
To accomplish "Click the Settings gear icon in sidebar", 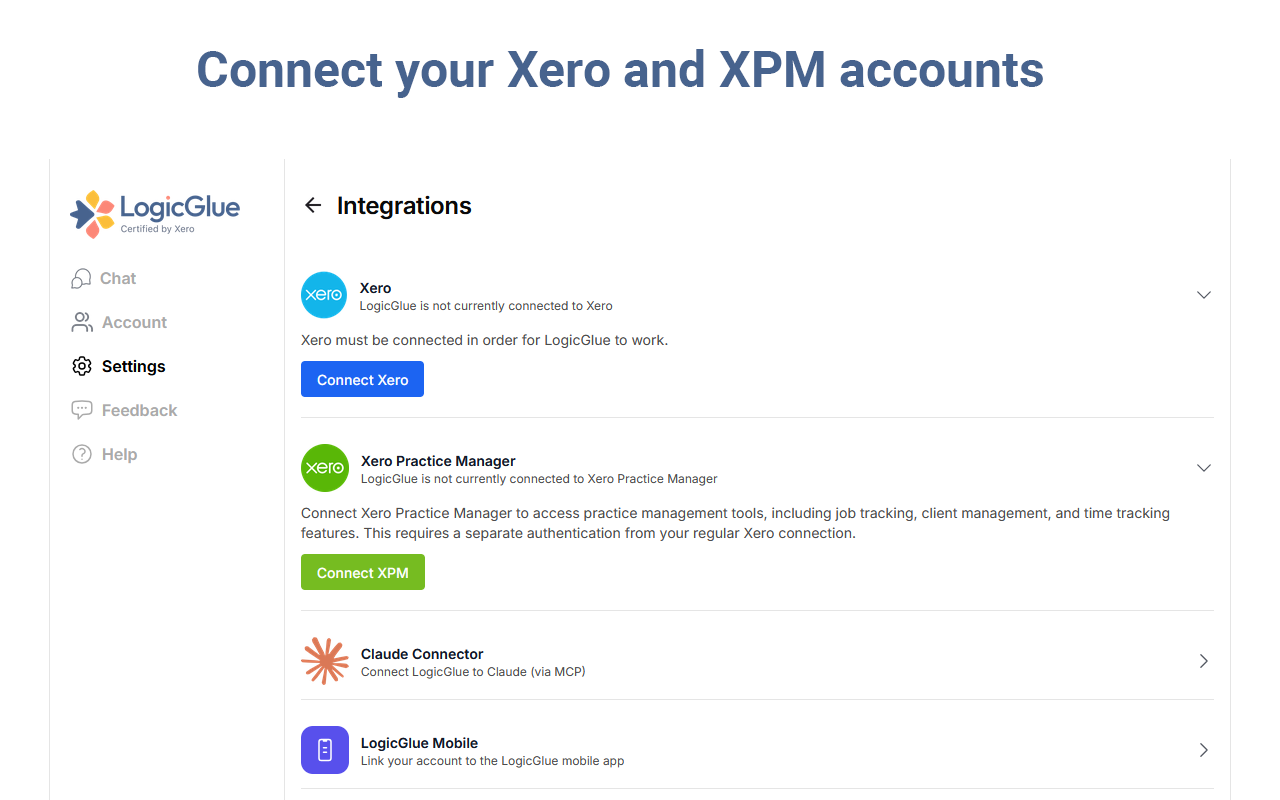I will tap(82, 366).
